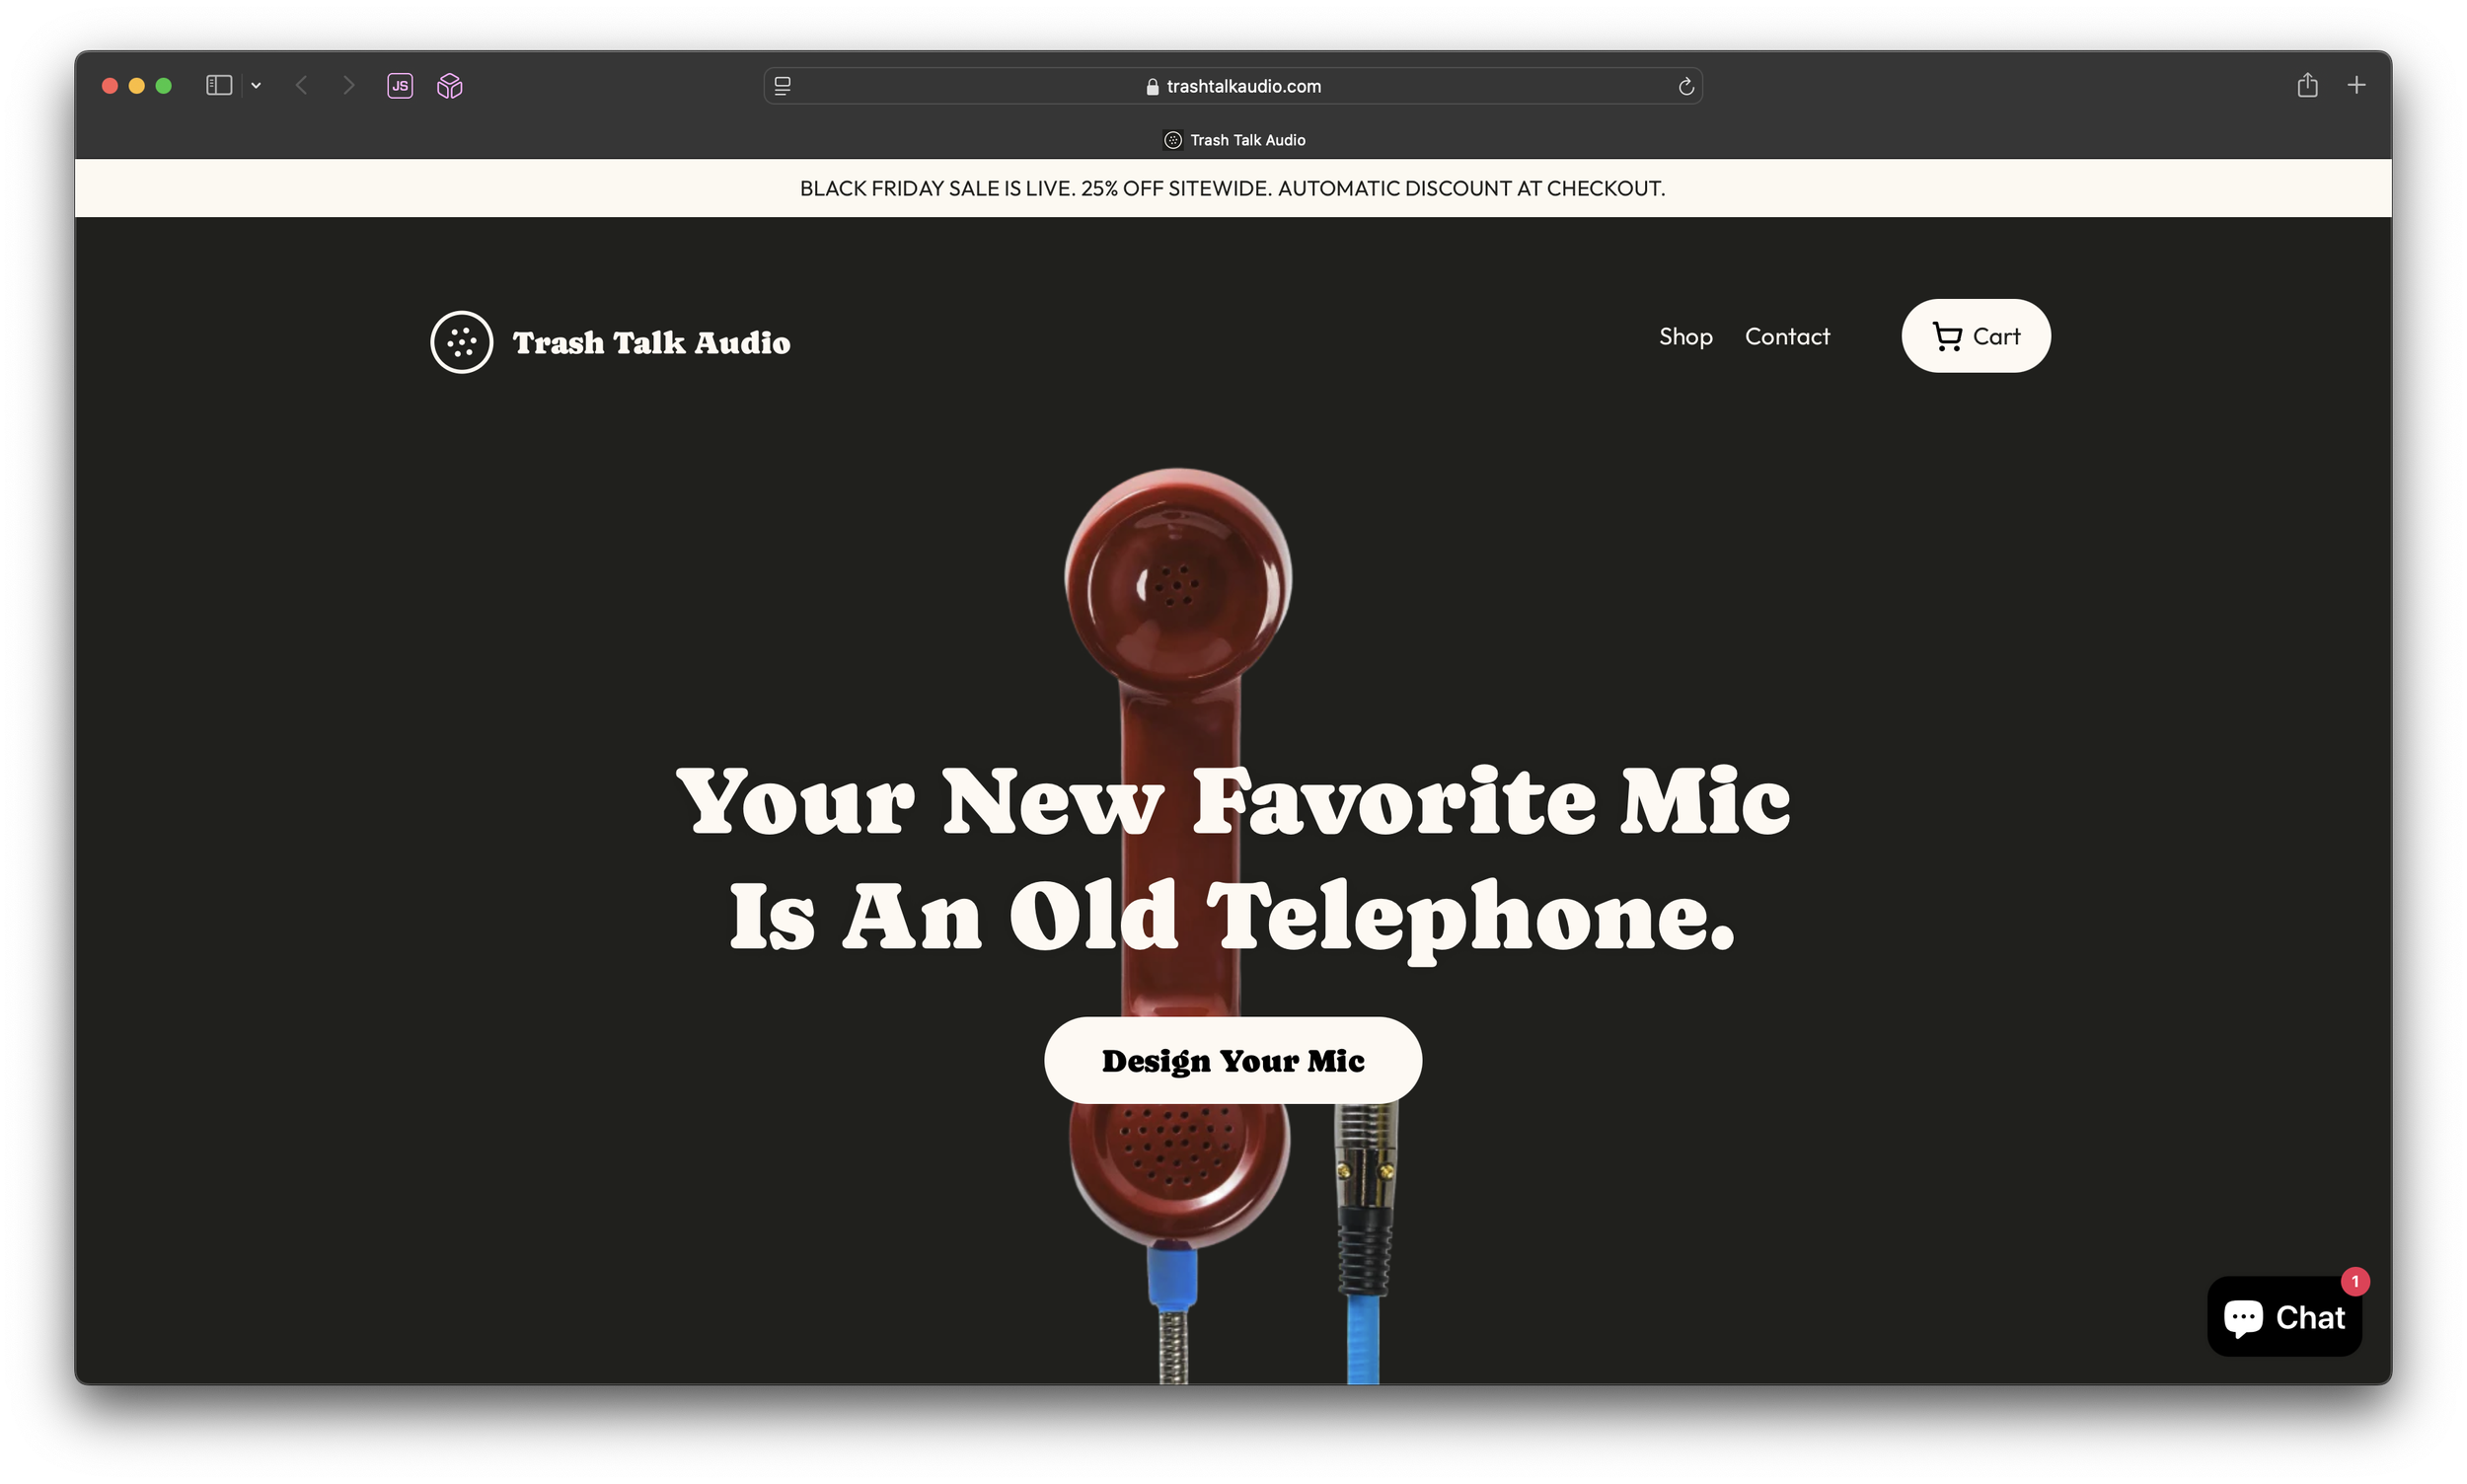
Task: Go forward with the forward arrow
Action: pos(348,86)
